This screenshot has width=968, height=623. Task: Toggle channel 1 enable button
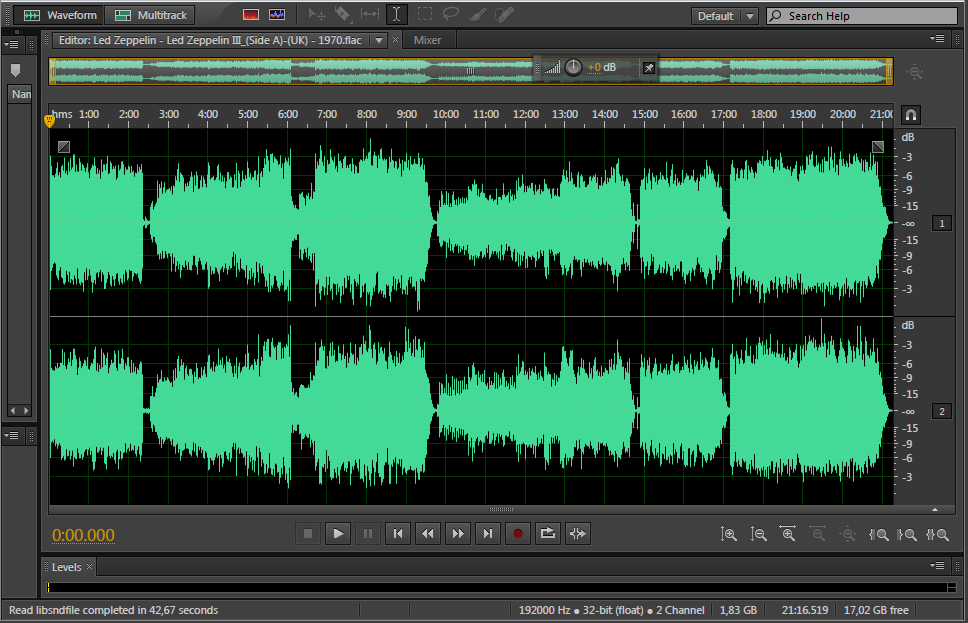[x=941, y=224]
